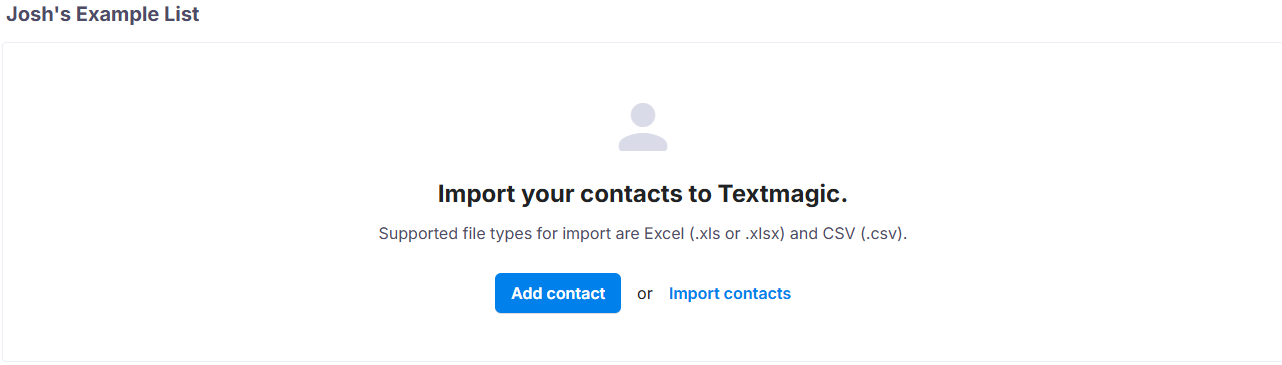Click the blue Add contact button
This screenshot has height=365, width=1282.
click(x=558, y=293)
